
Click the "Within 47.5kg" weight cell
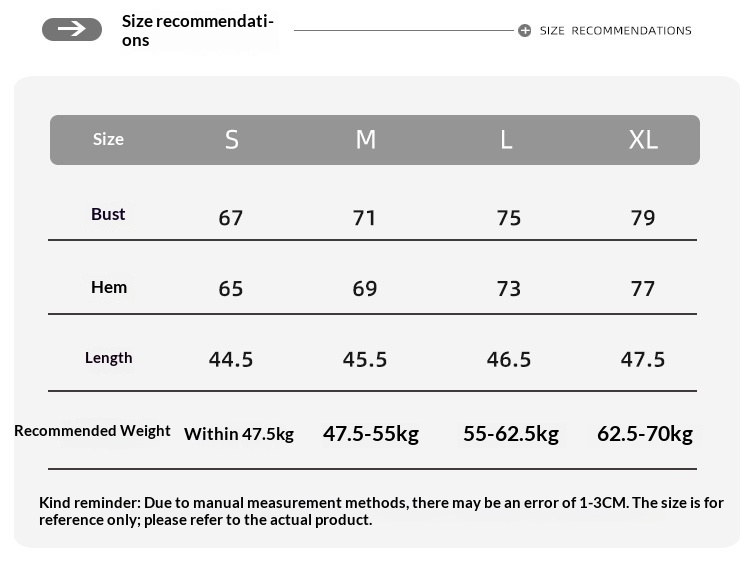[239, 434]
